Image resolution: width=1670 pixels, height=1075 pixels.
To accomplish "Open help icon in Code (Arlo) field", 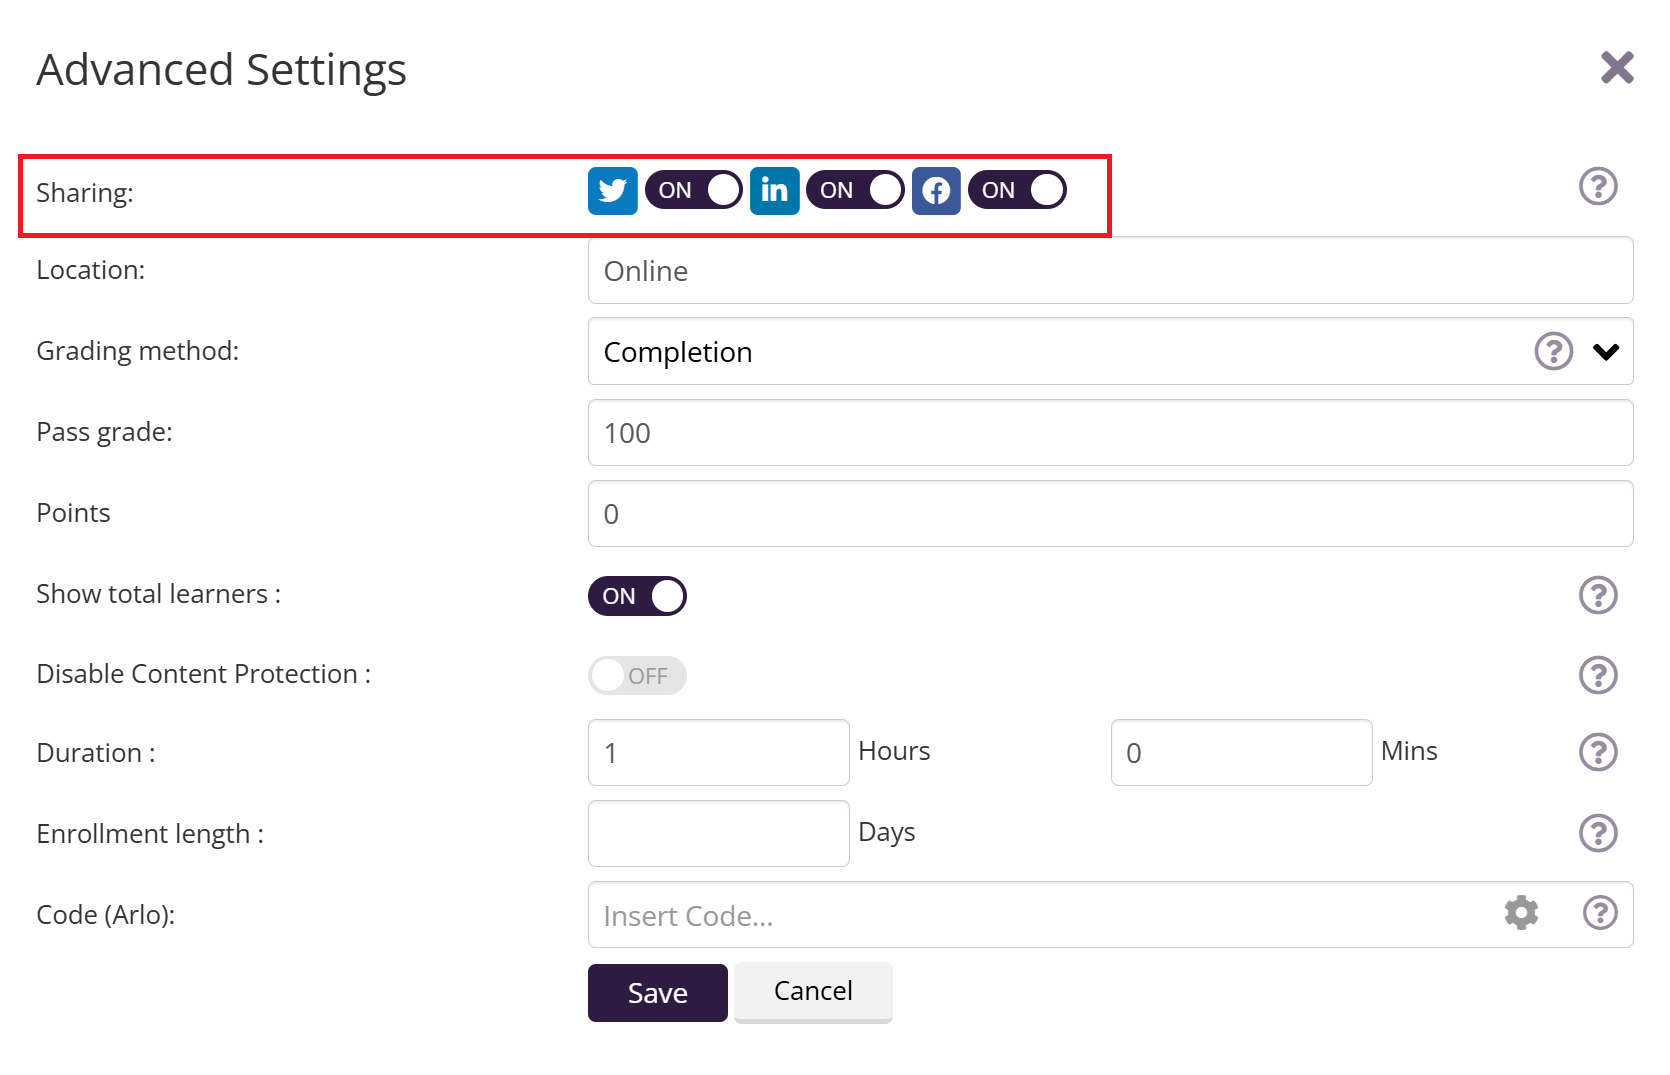I will click(1600, 913).
